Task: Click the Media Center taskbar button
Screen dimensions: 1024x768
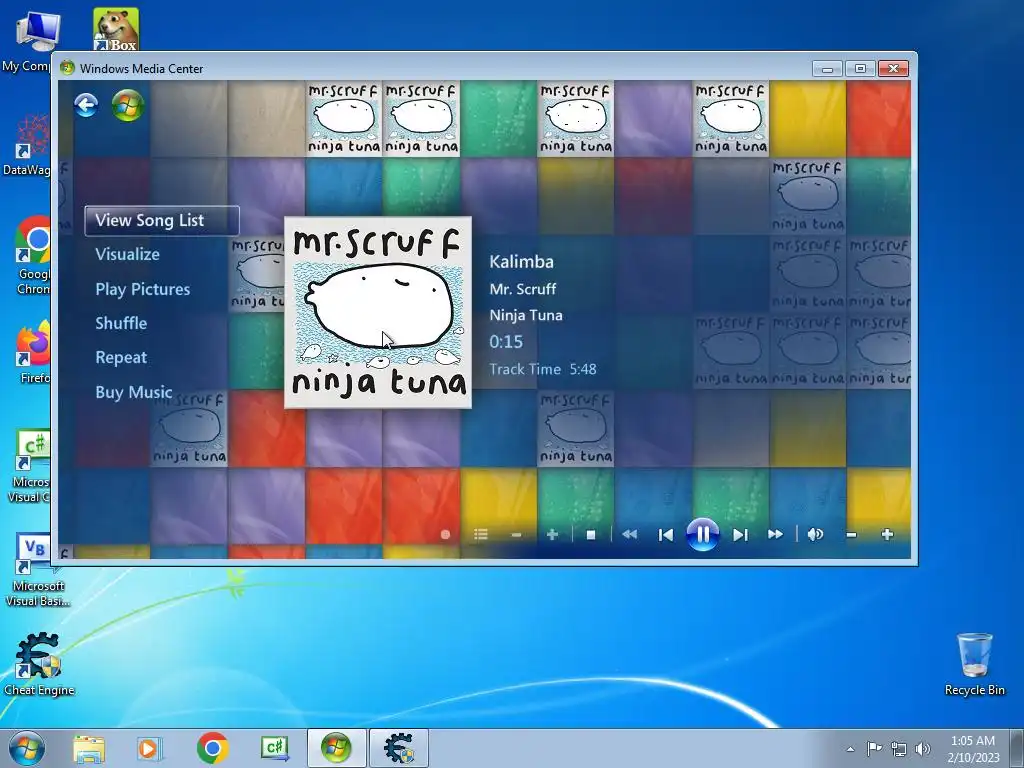Action: coord(336,748)
